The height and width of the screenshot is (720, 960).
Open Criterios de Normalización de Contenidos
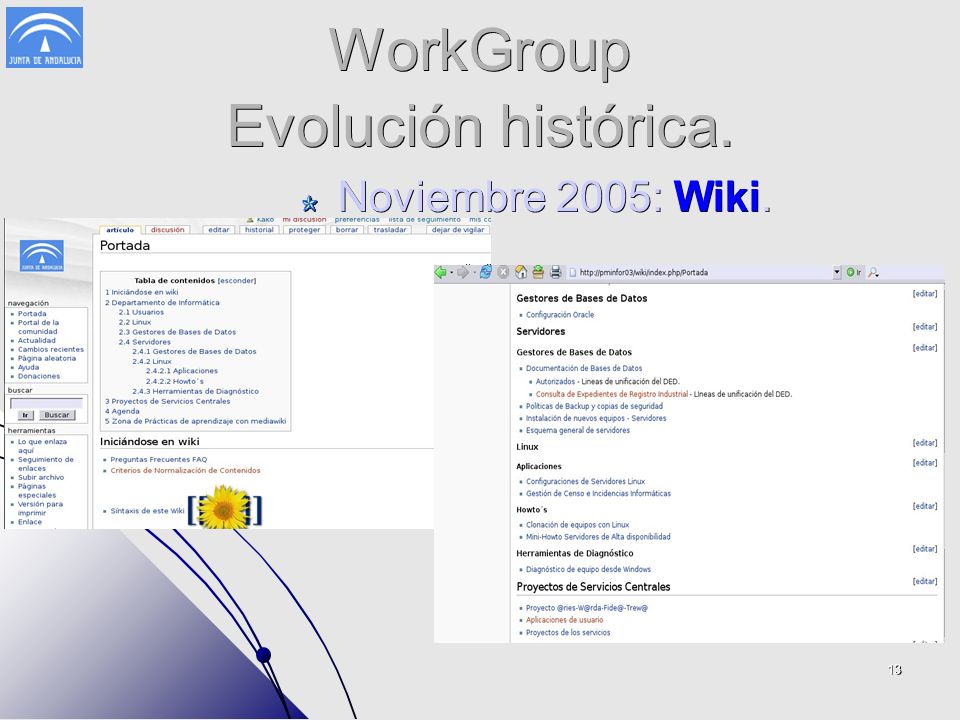(x=185, y=470)
